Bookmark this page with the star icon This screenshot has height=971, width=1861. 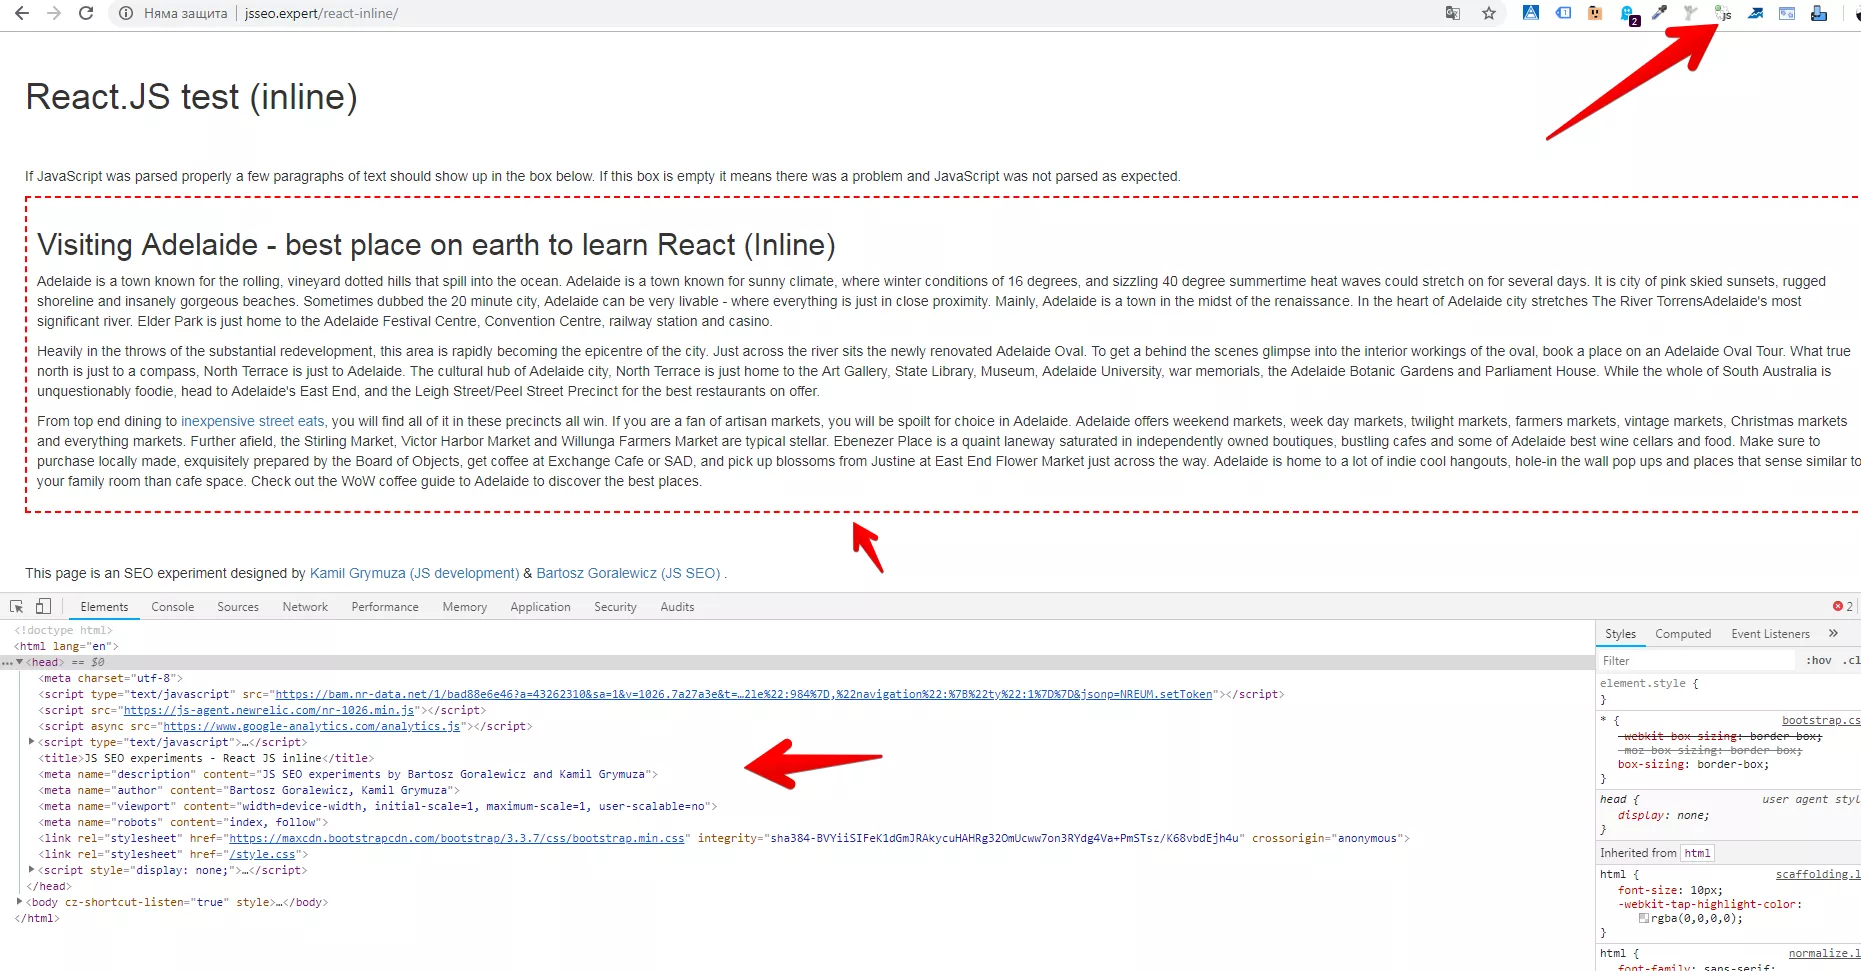tap(1489, 13)
